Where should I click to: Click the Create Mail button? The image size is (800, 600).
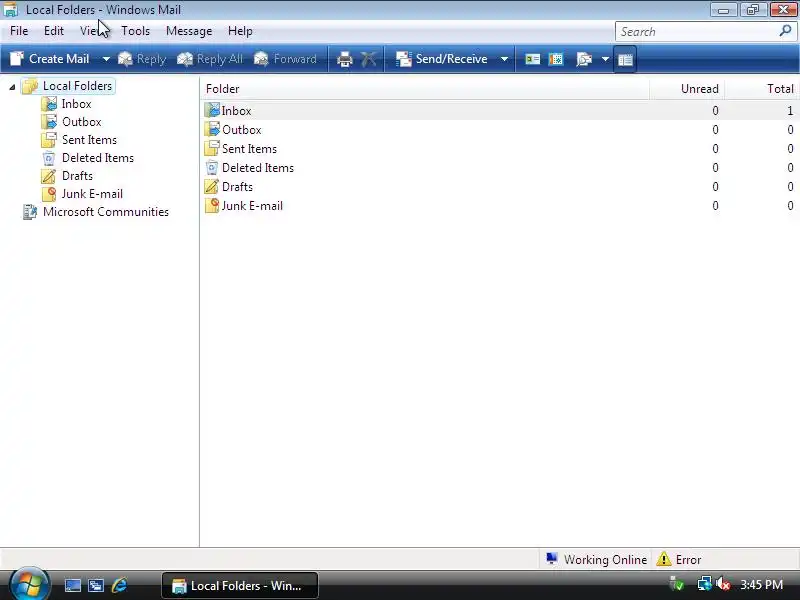[50, 59]
